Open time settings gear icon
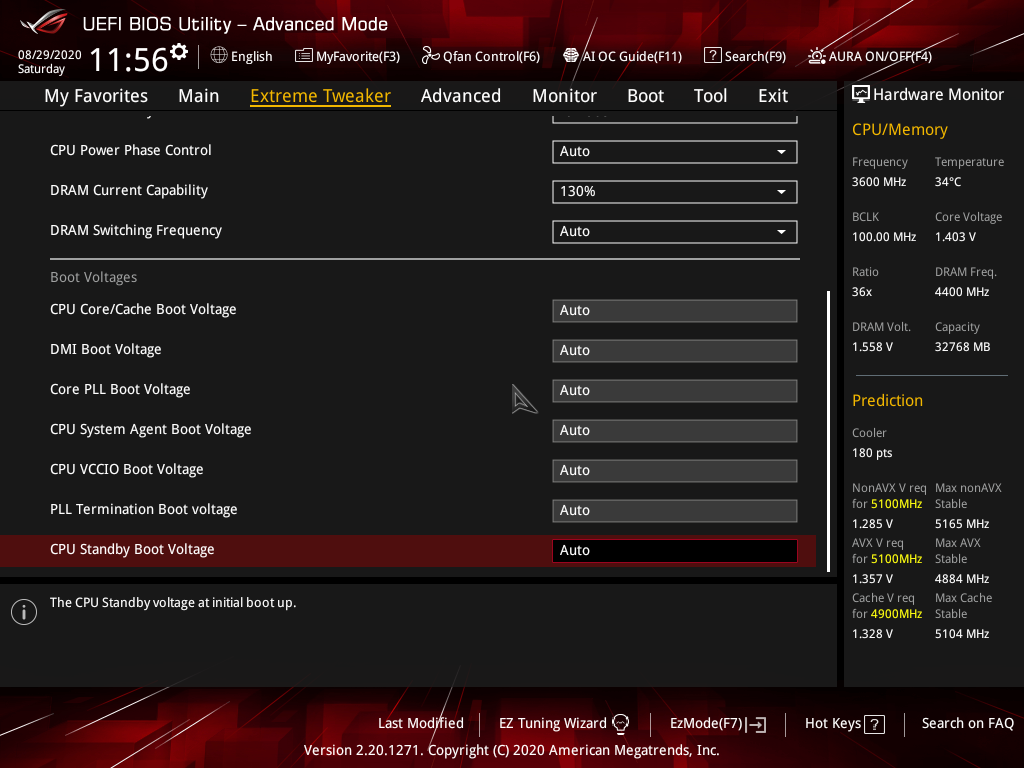Viewport: 1024px width, 768px height. pyautogui.click(x=179, y=51)
